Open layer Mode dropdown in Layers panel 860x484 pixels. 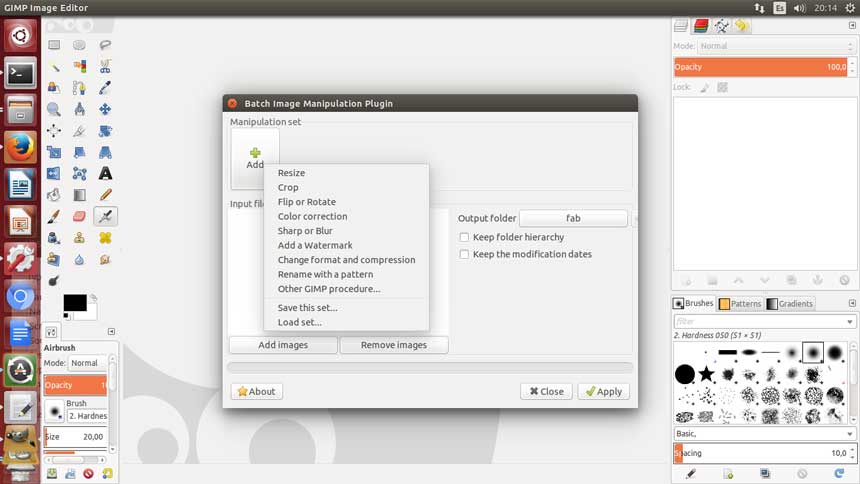pyautogui.click(x=776, y=46)
